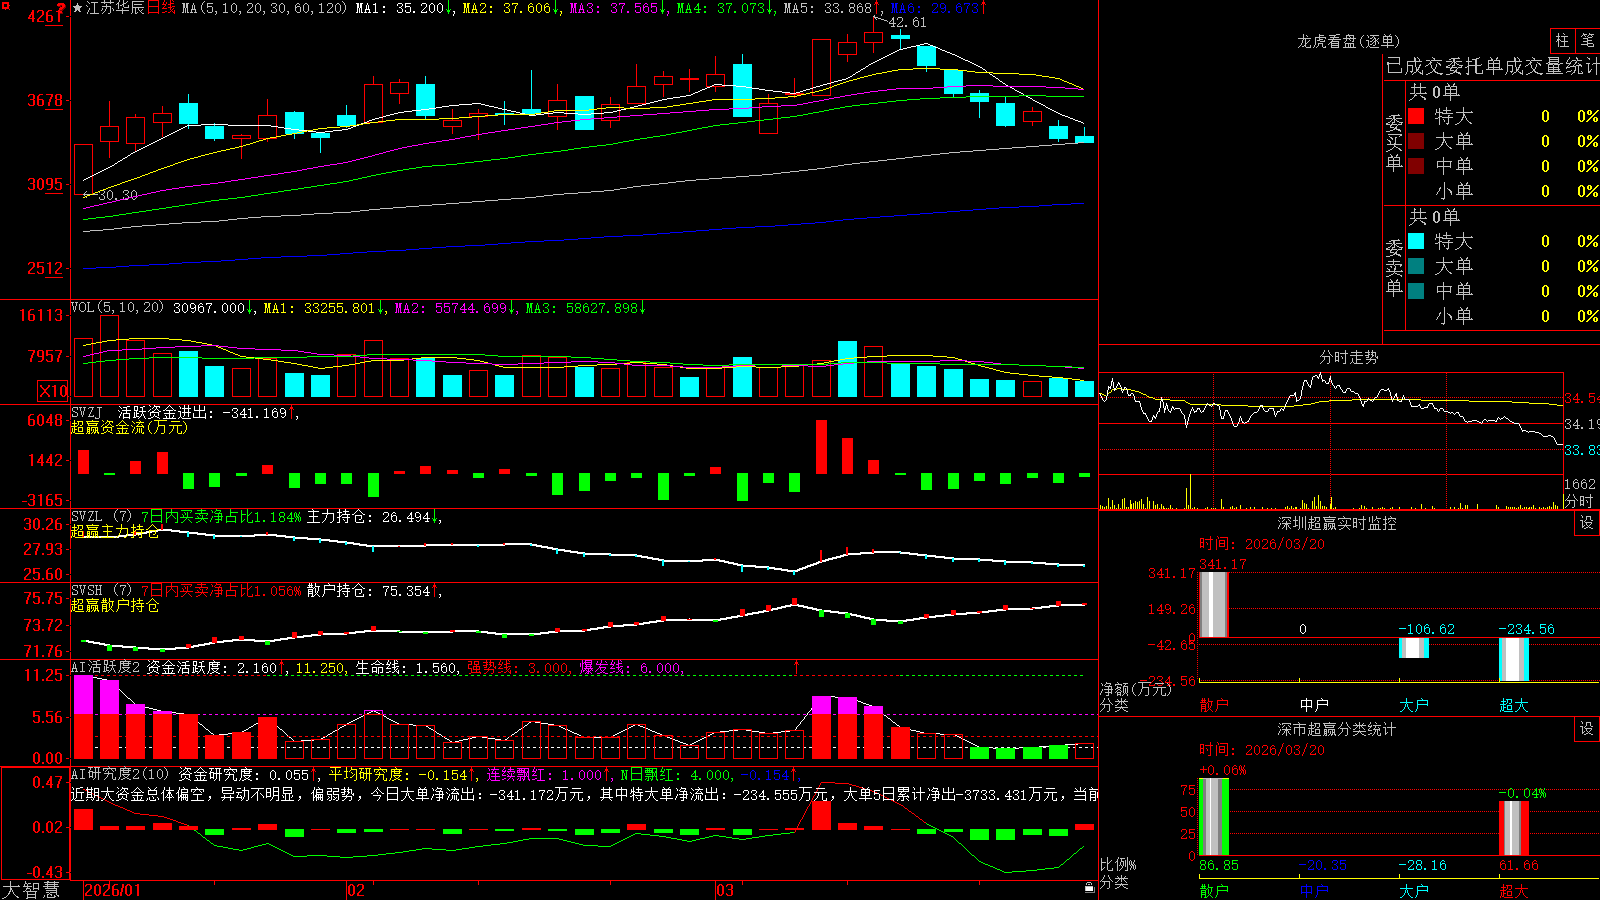
Task: Click the MA1: 35.200 value
Action: 399,8
